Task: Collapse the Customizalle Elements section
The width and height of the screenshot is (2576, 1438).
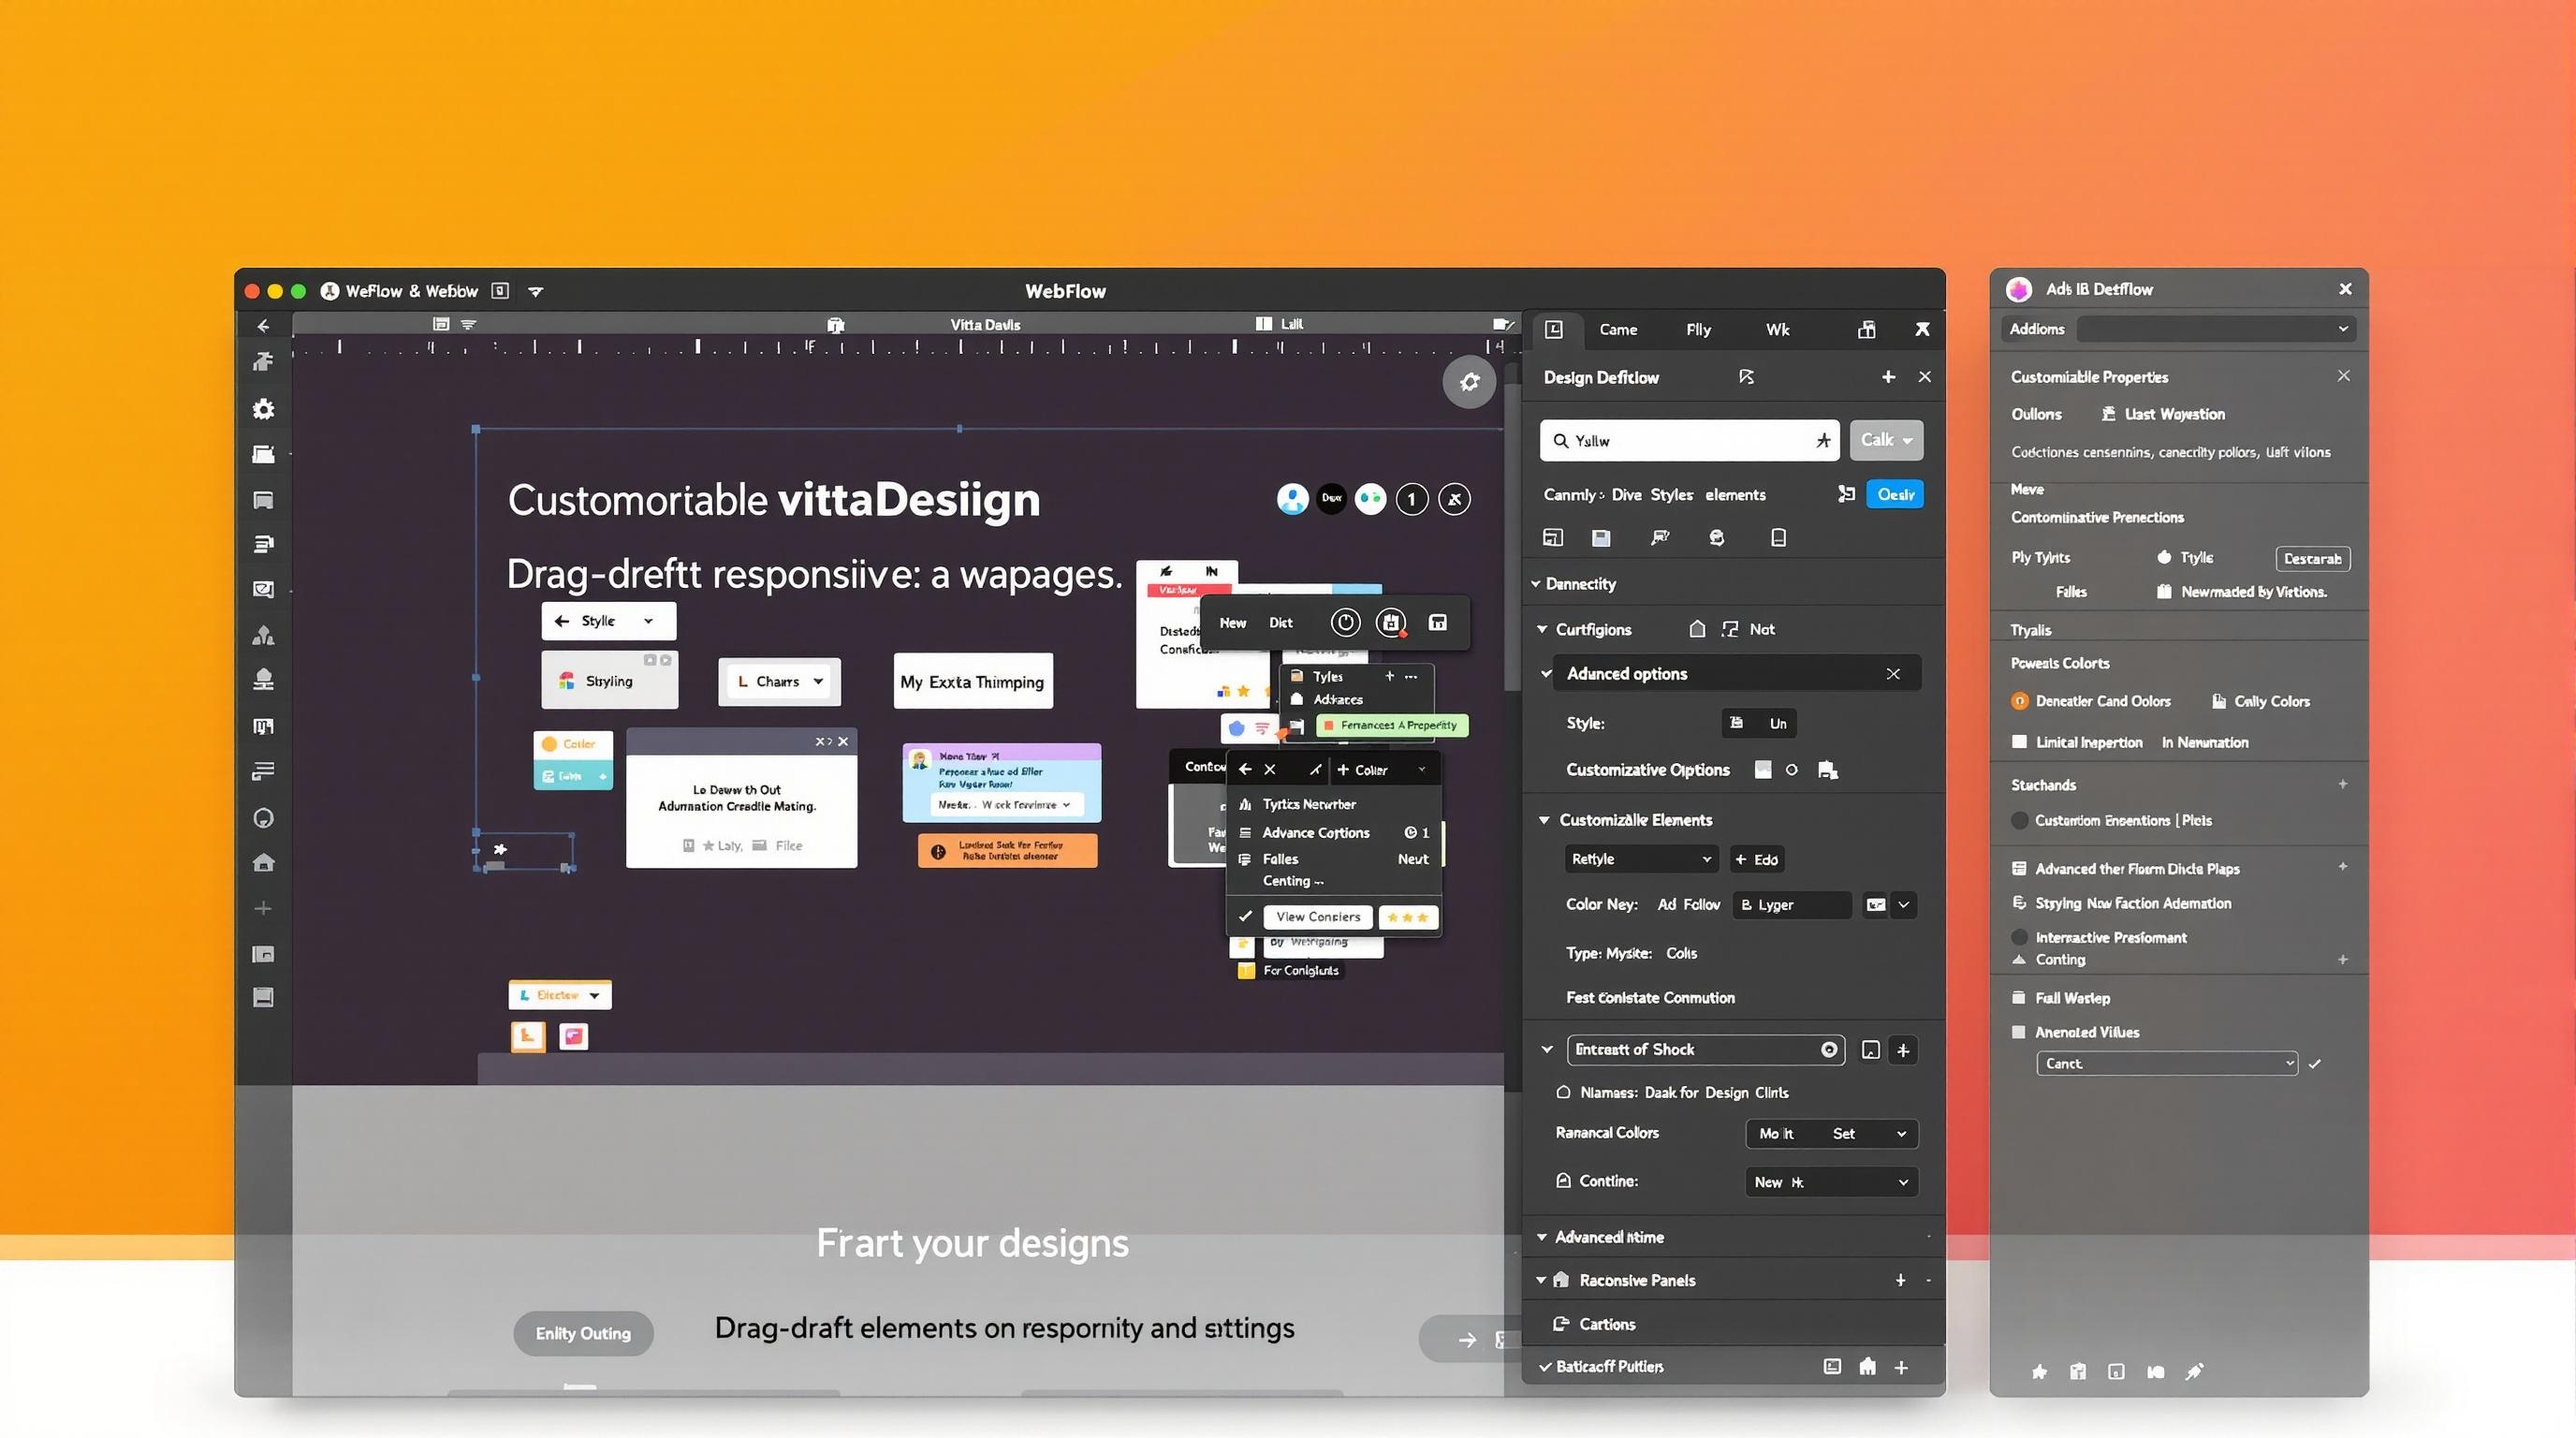Action: [x=1544, y=820]
